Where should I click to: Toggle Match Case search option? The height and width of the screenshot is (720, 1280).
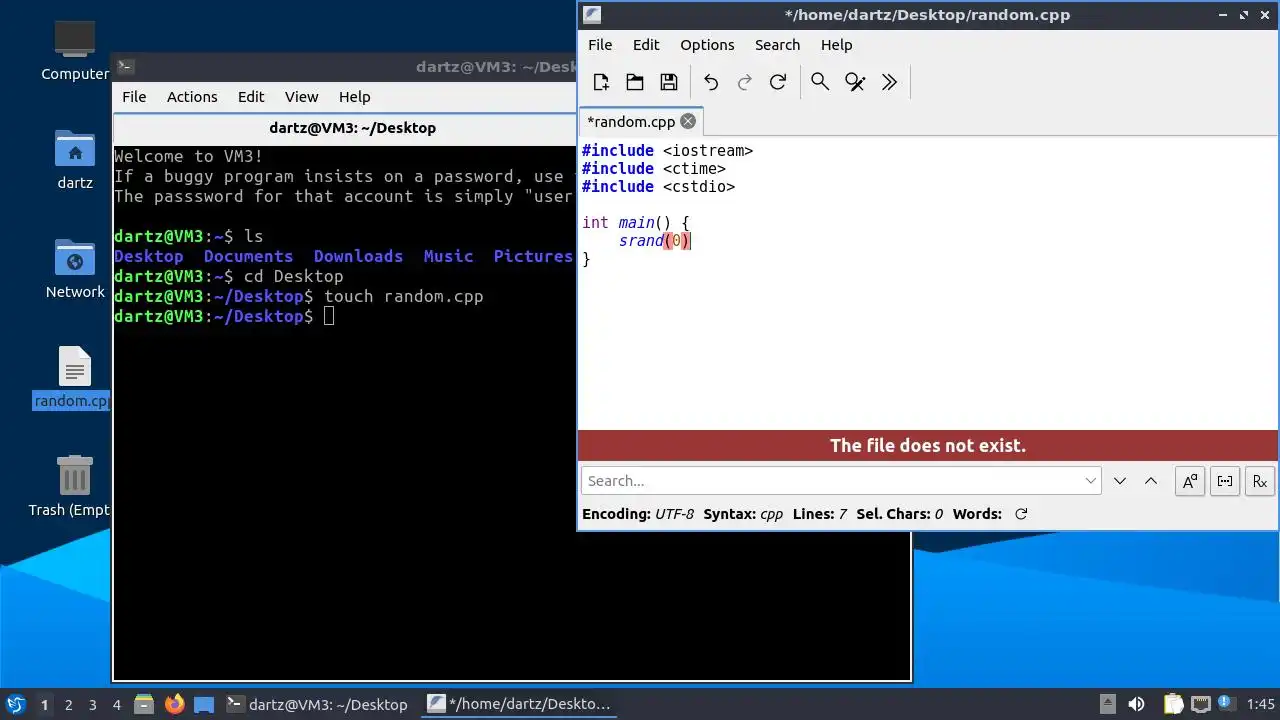[1190, 481]
